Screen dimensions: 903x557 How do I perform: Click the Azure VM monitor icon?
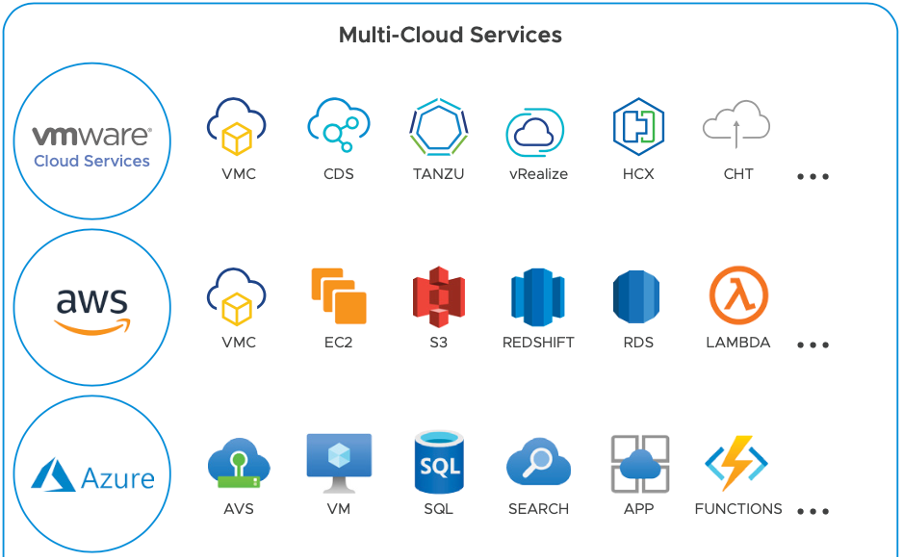[339, 464]
